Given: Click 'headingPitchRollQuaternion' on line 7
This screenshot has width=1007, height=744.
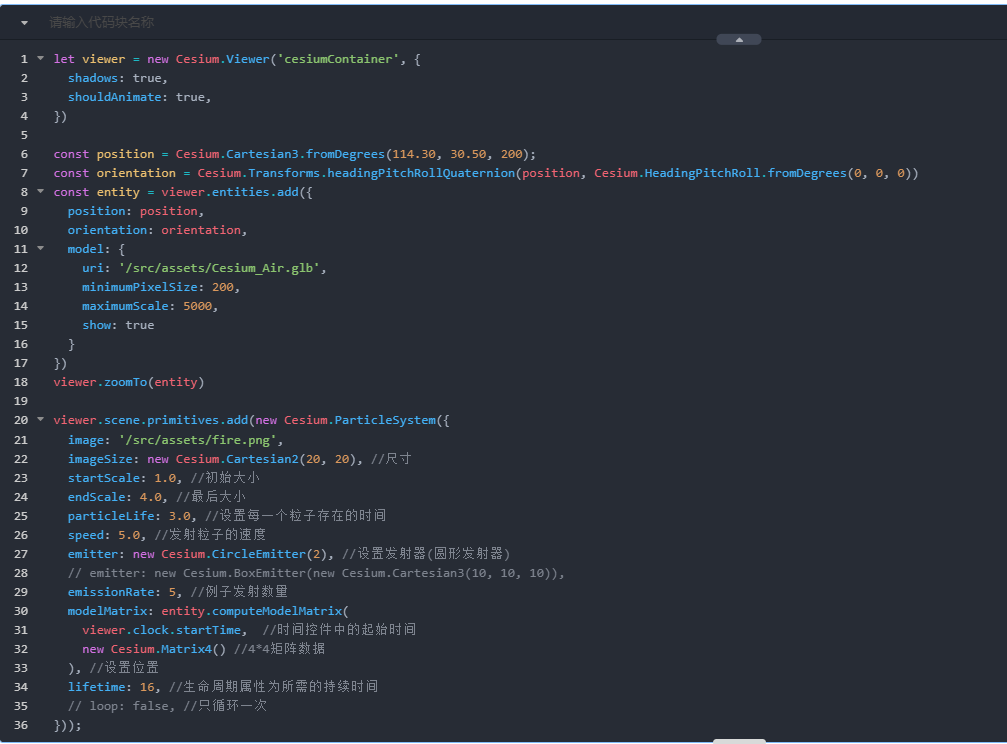Looking at the screenshot, I should (x=421, y=173).
